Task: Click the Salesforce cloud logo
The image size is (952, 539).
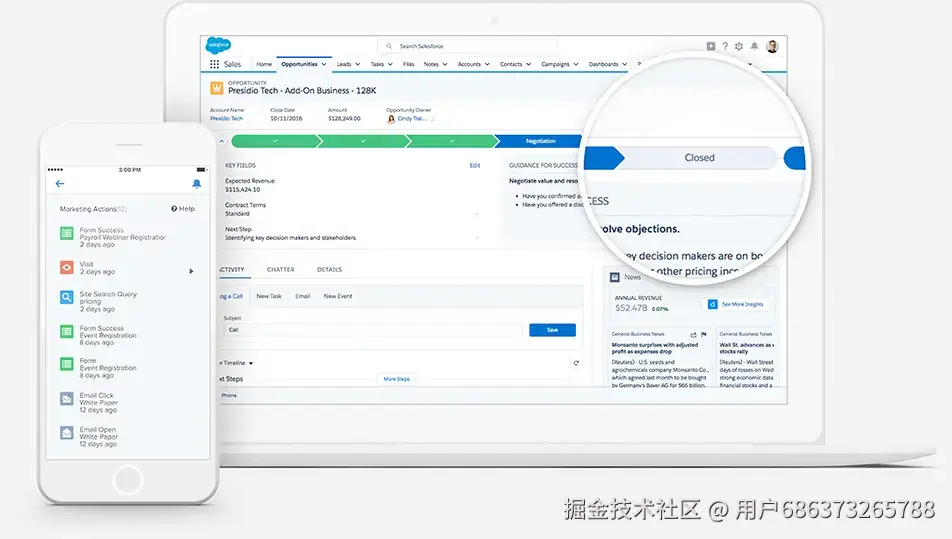Action: tap(218, 46)
